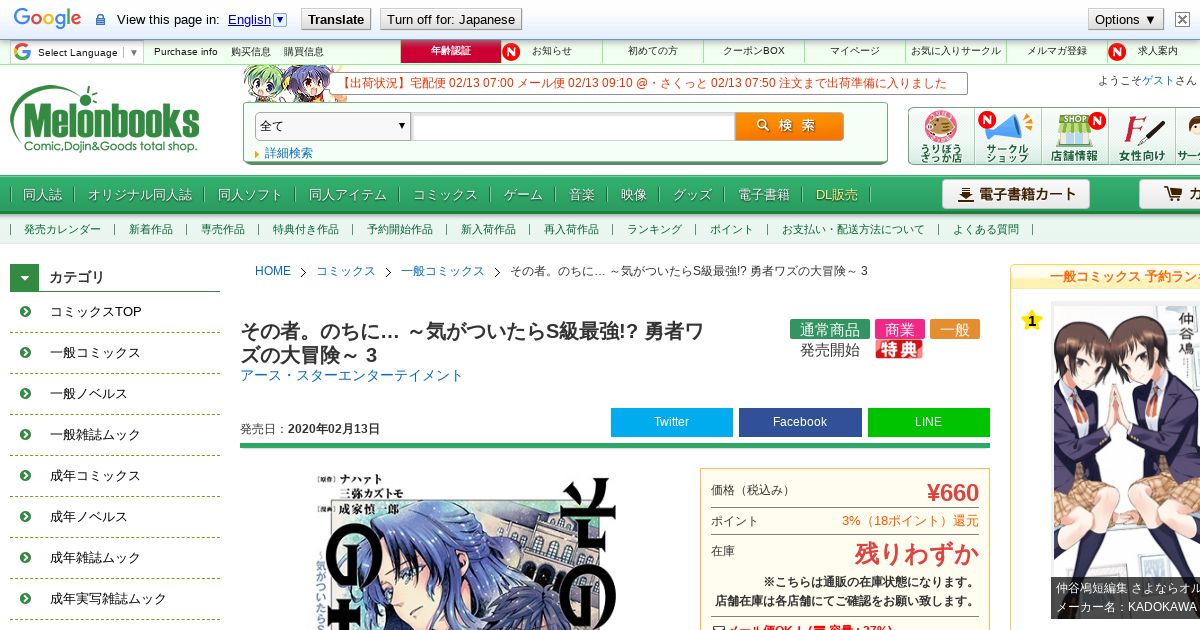Click the green arrow beside 一般ノベルス

click(x=25, y=394)
